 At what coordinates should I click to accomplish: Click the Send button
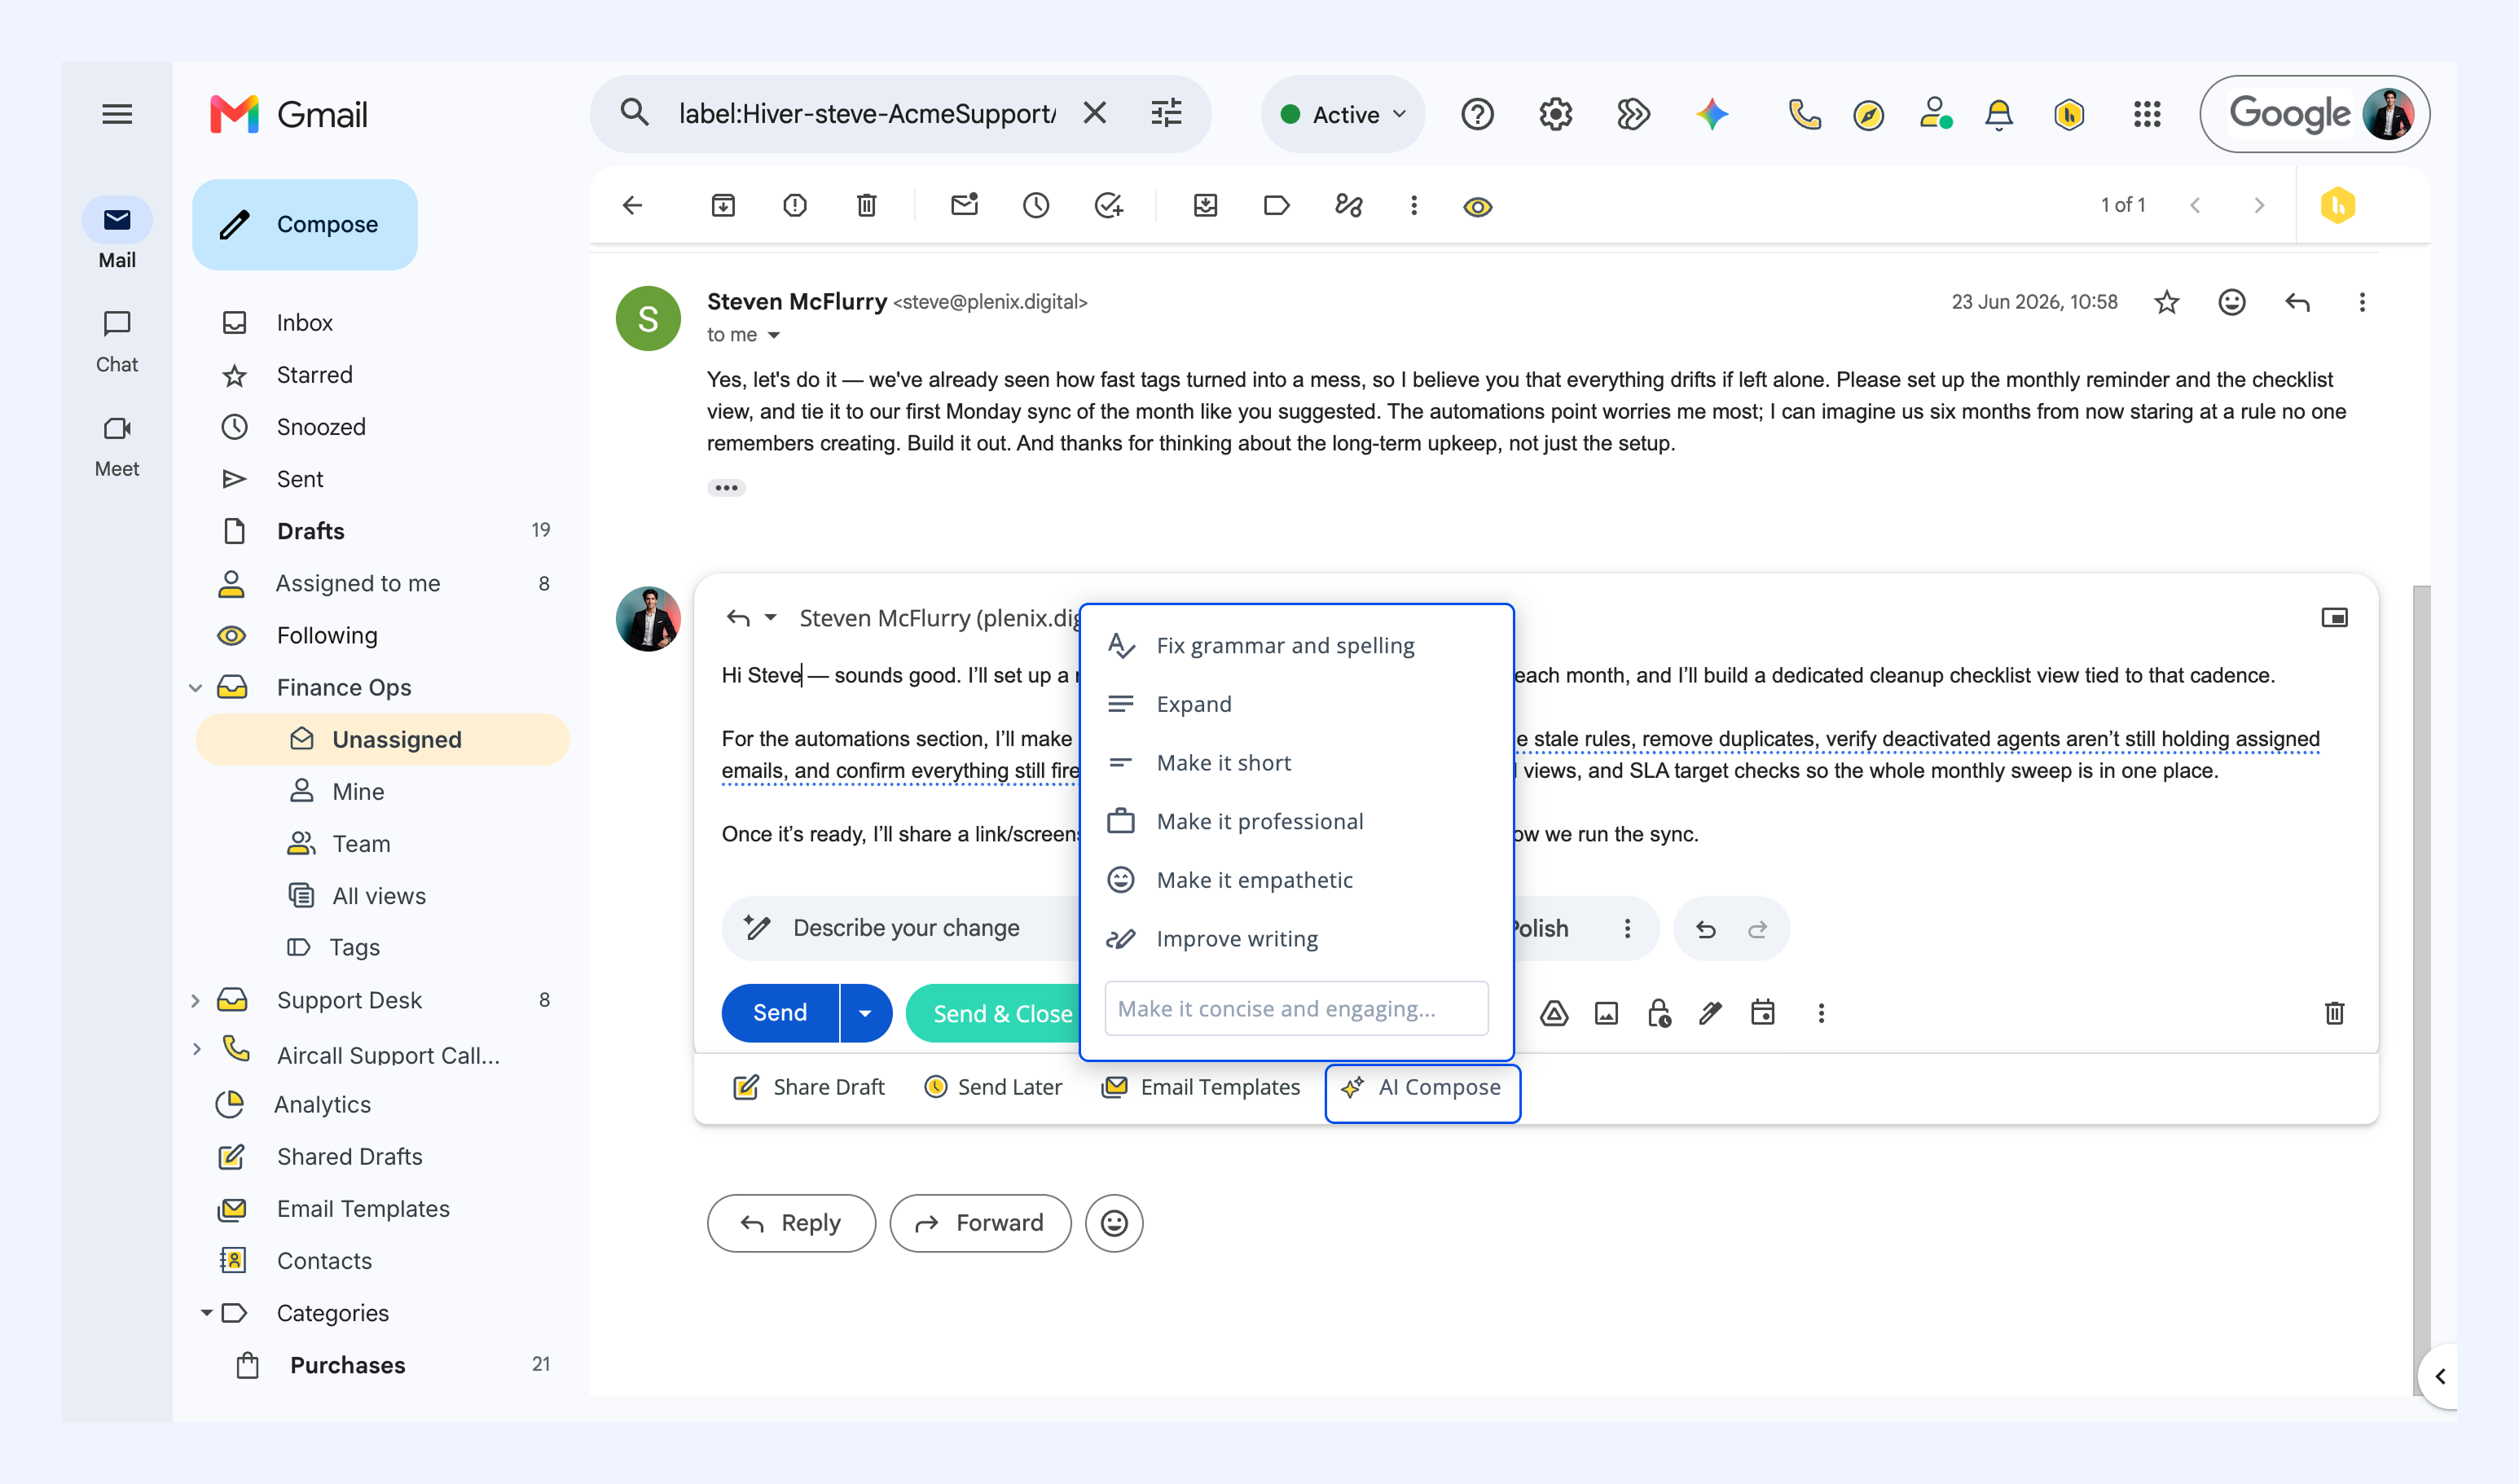tap(780, 1013)
